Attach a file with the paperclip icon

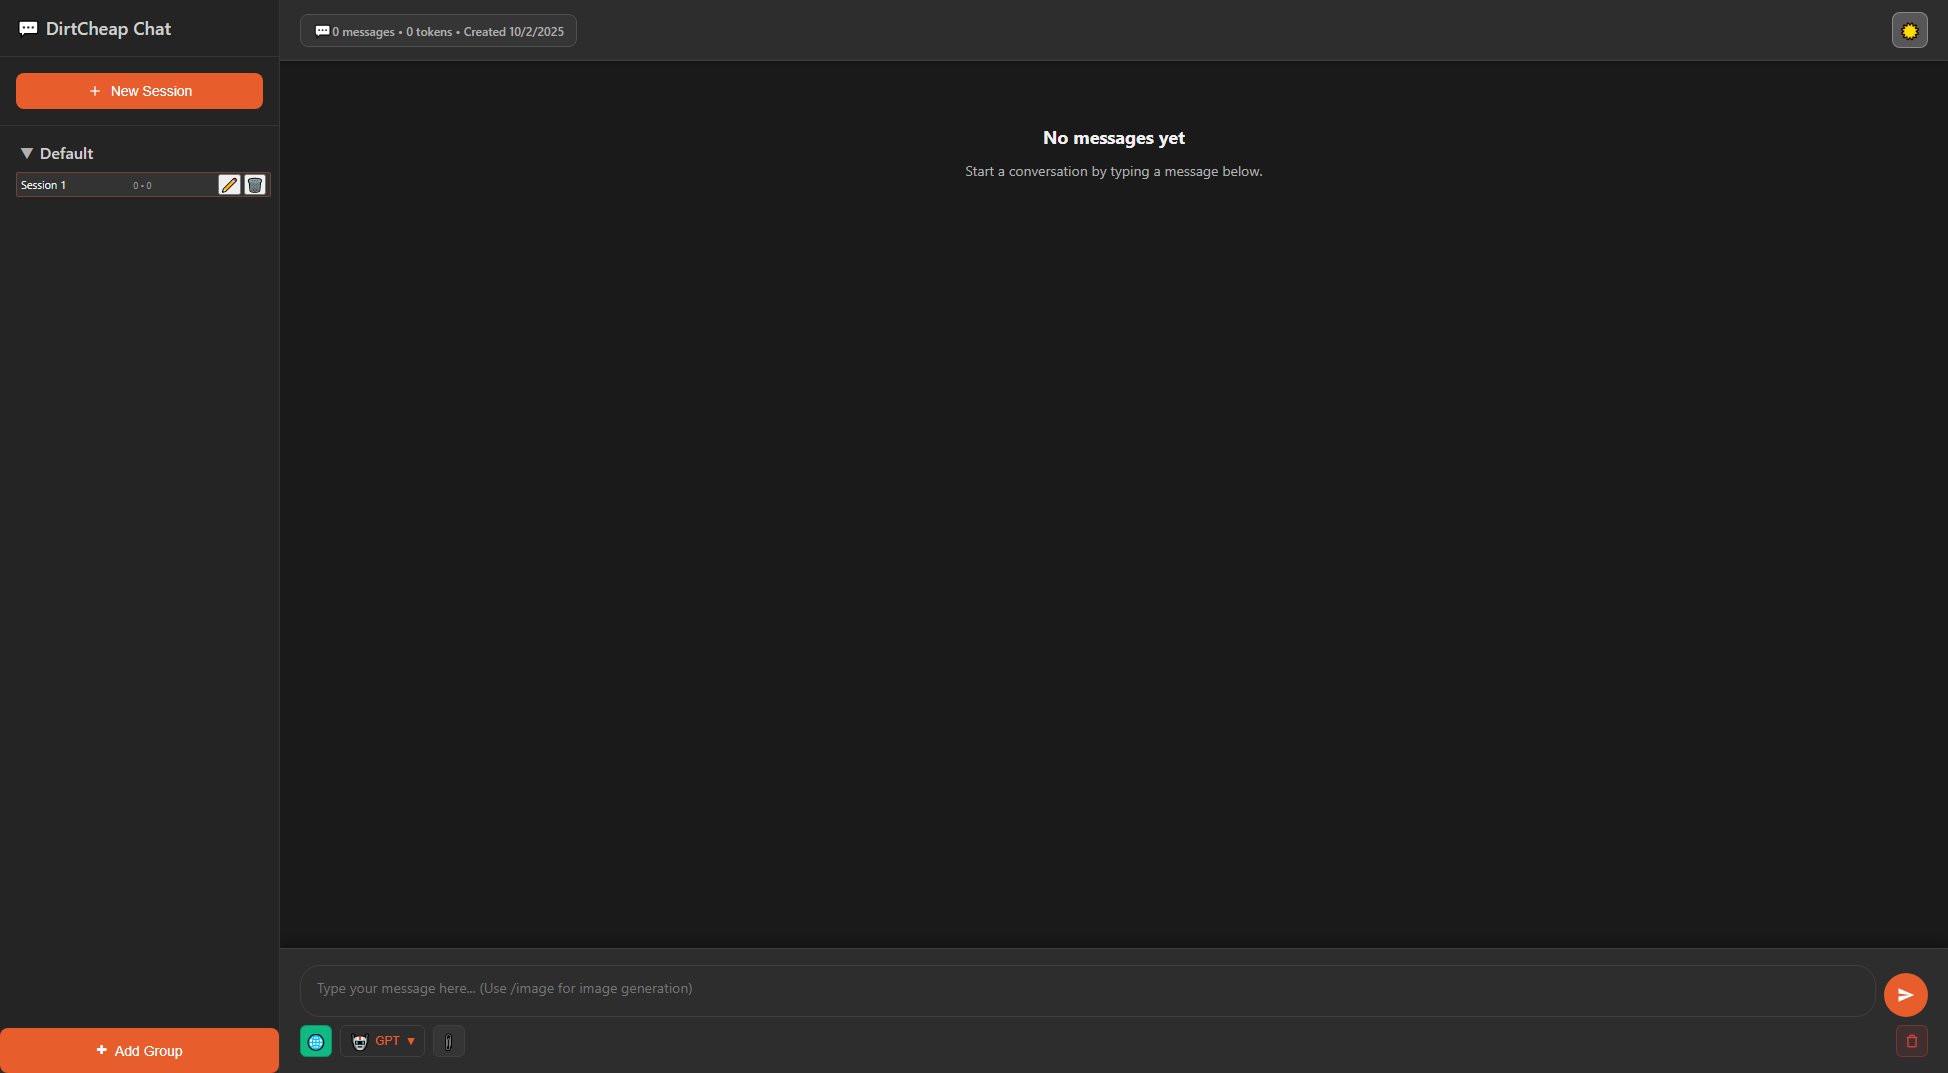pos(448,1042)
